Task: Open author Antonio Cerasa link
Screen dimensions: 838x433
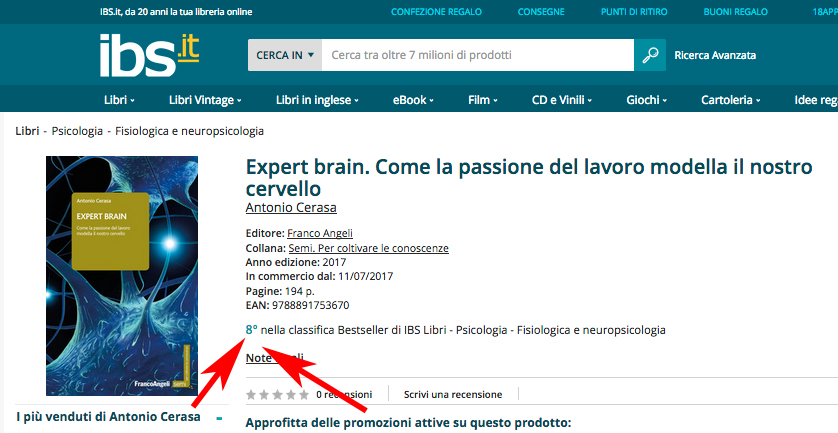Action: pos(291,207)
